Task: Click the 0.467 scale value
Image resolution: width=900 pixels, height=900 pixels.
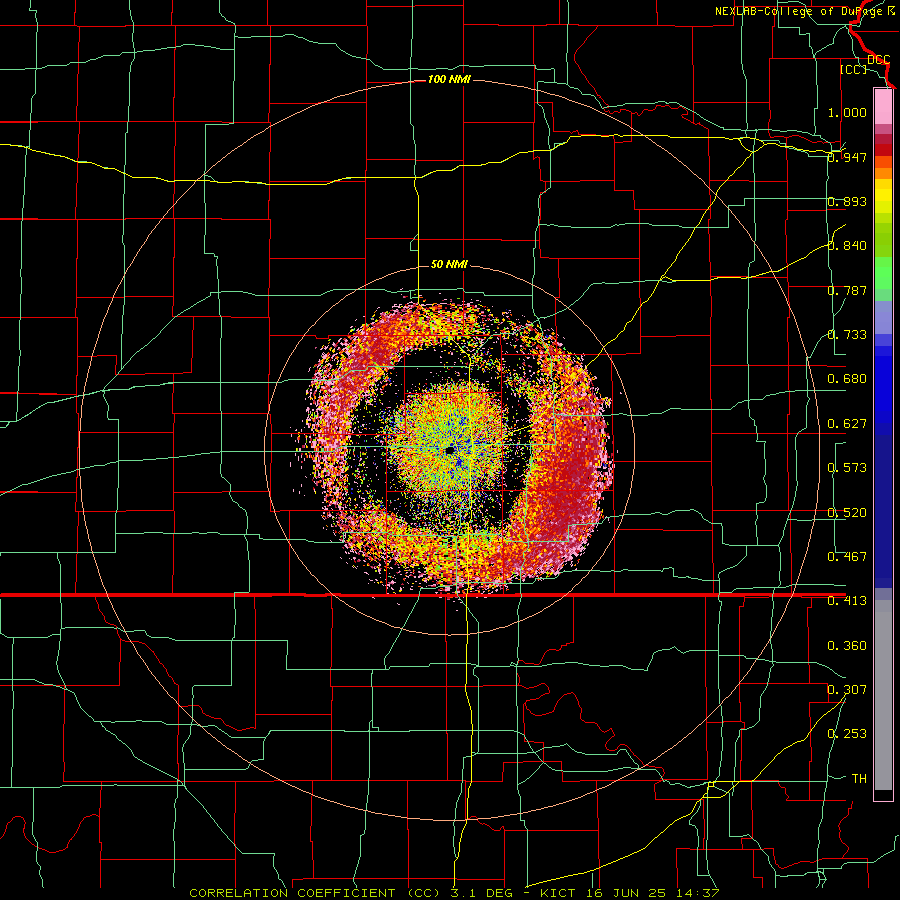Action: coord(847,557)
